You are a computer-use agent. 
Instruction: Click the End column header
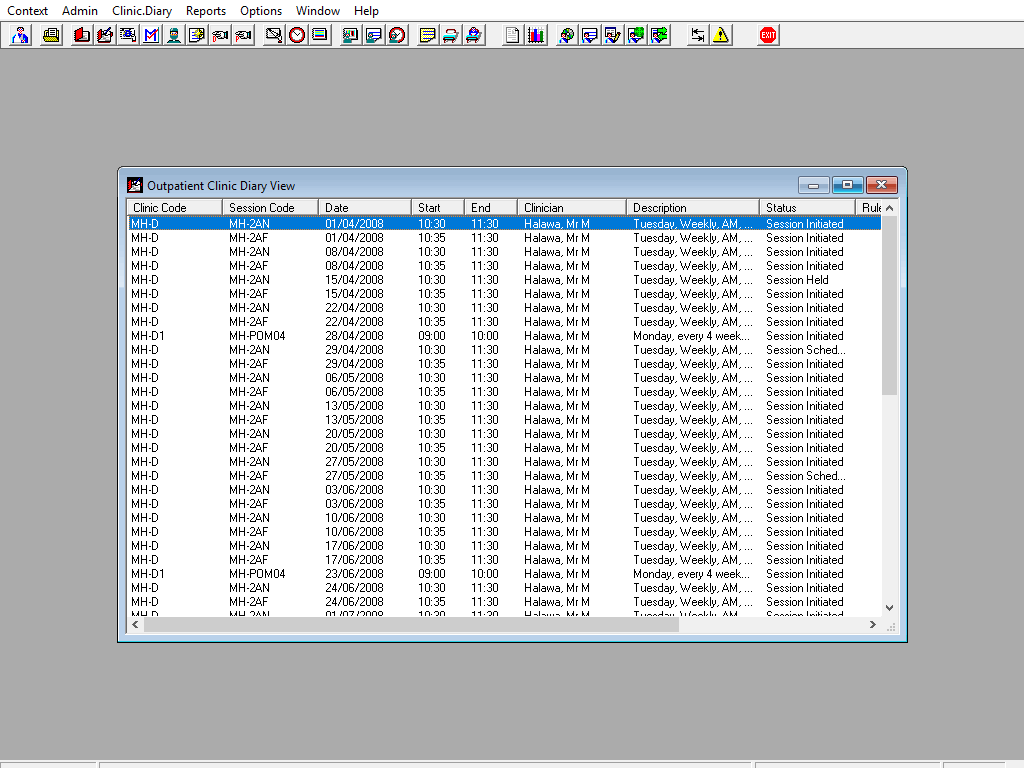tap(491, 208)
